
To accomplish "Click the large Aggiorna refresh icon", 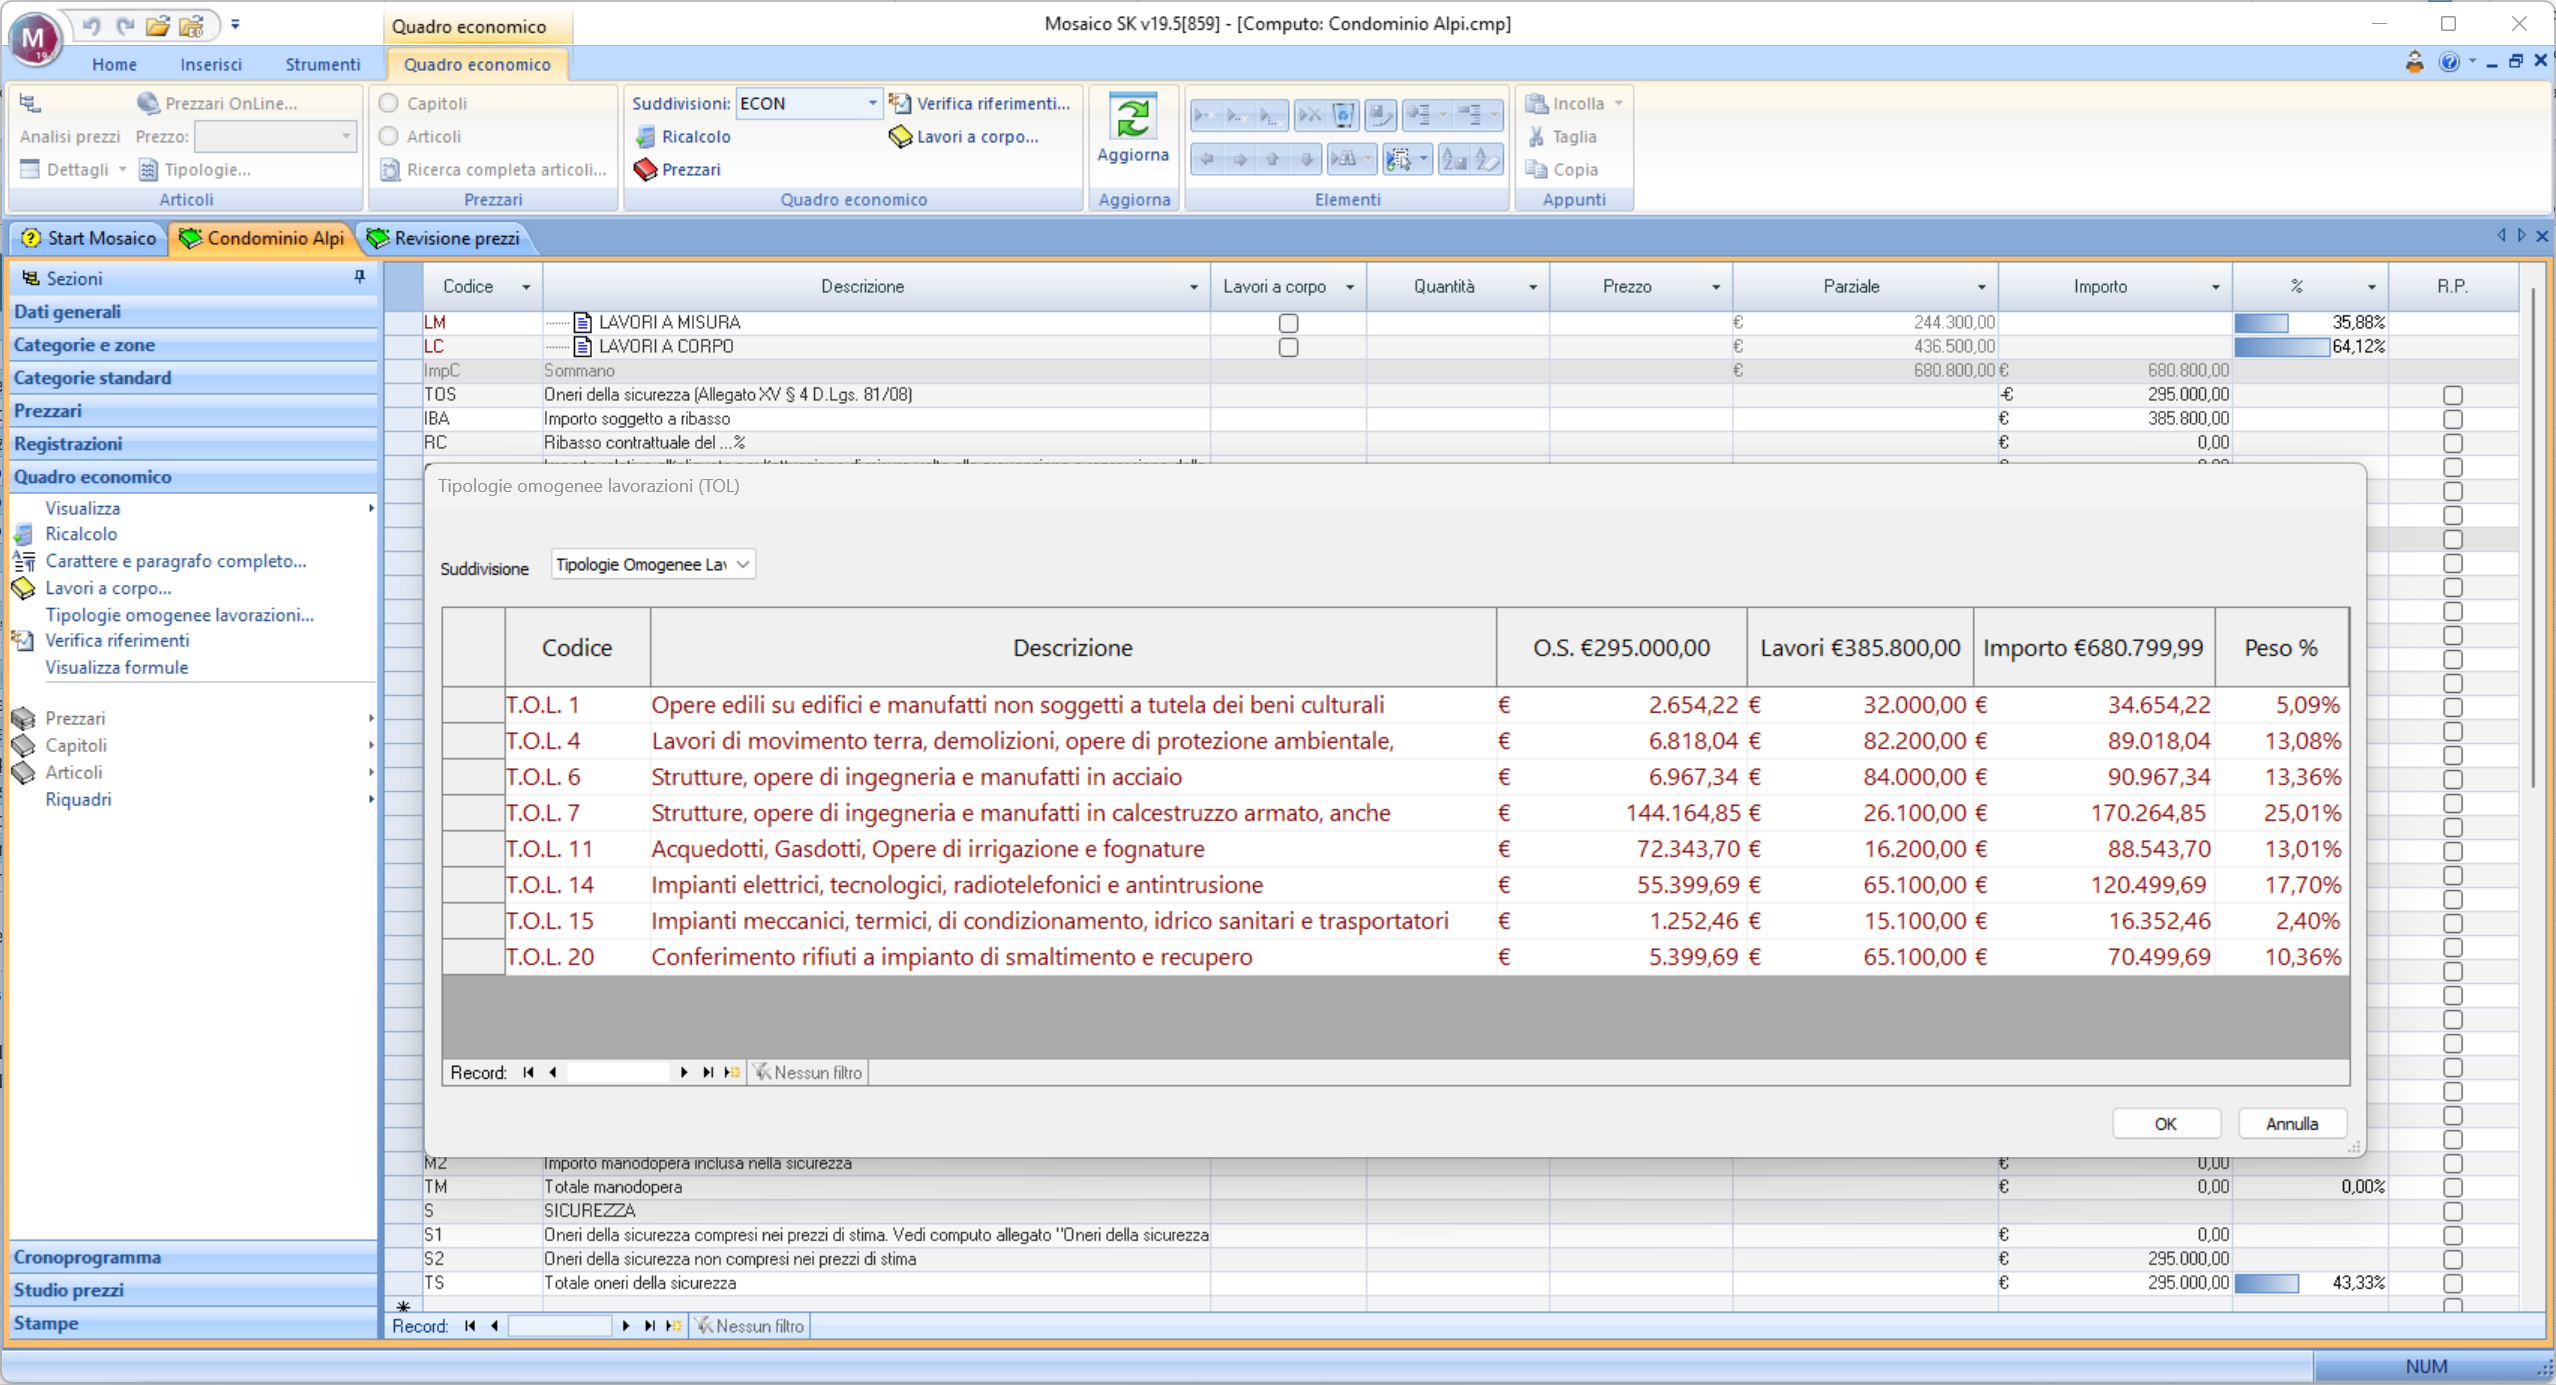I will [x=1133, y=118].
